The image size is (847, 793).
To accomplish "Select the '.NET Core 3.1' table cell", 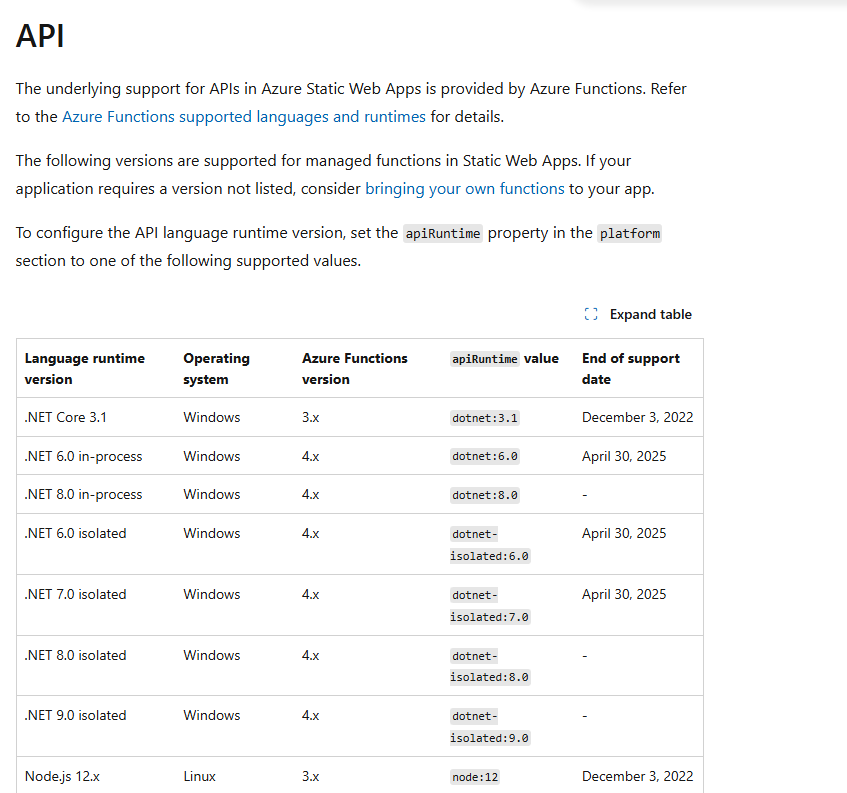I will (66, 418).
